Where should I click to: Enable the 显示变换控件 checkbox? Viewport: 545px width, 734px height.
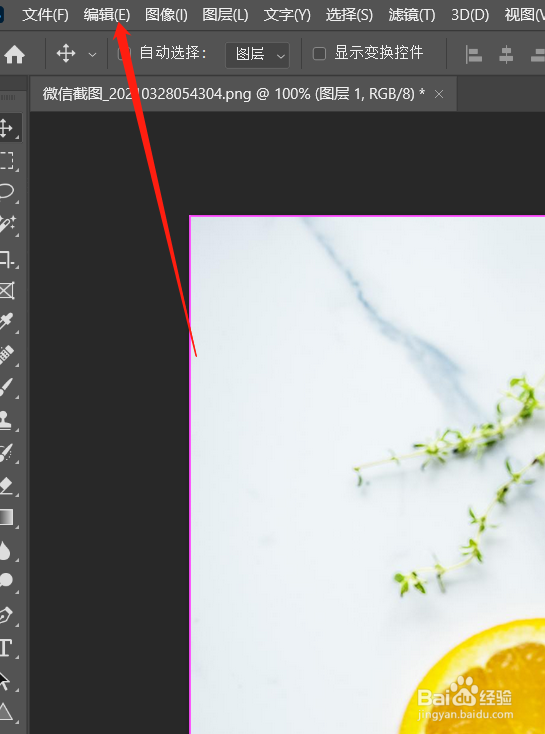click(x=319, y=53)
